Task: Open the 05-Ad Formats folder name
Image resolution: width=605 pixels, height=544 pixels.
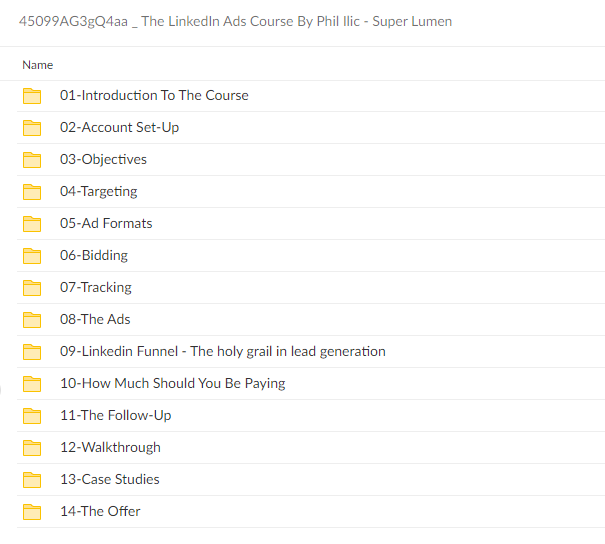Action: click(x=106, y=224)
